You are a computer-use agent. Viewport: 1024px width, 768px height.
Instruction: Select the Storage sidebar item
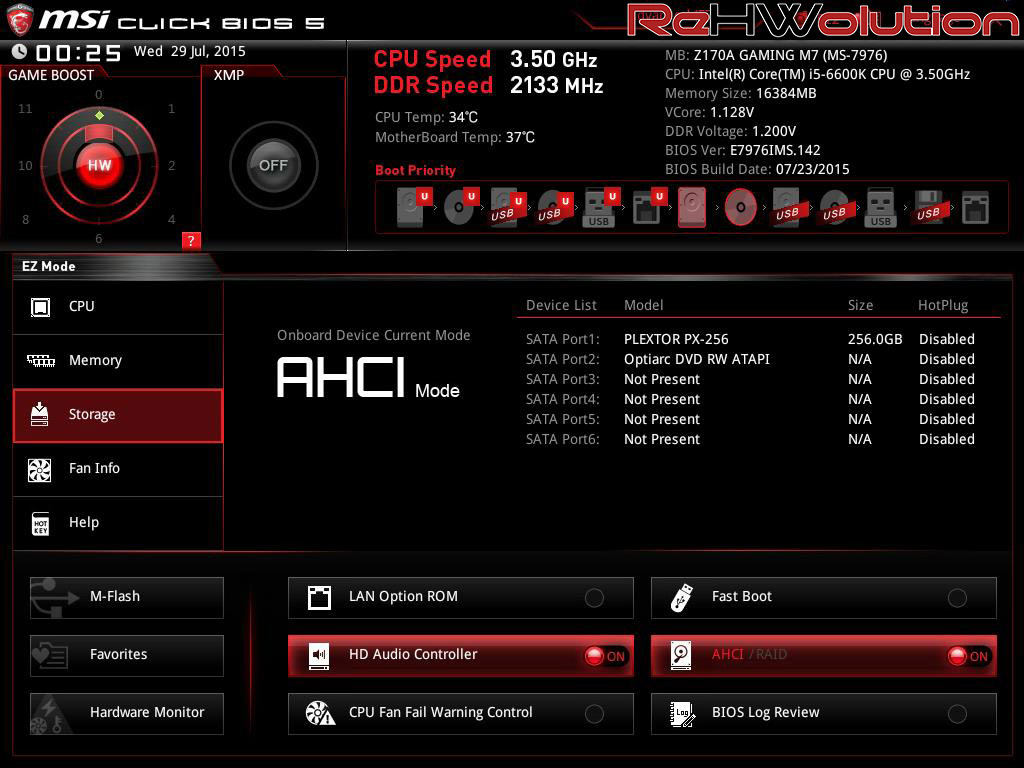pyautogui.click(x=118, y=415)
